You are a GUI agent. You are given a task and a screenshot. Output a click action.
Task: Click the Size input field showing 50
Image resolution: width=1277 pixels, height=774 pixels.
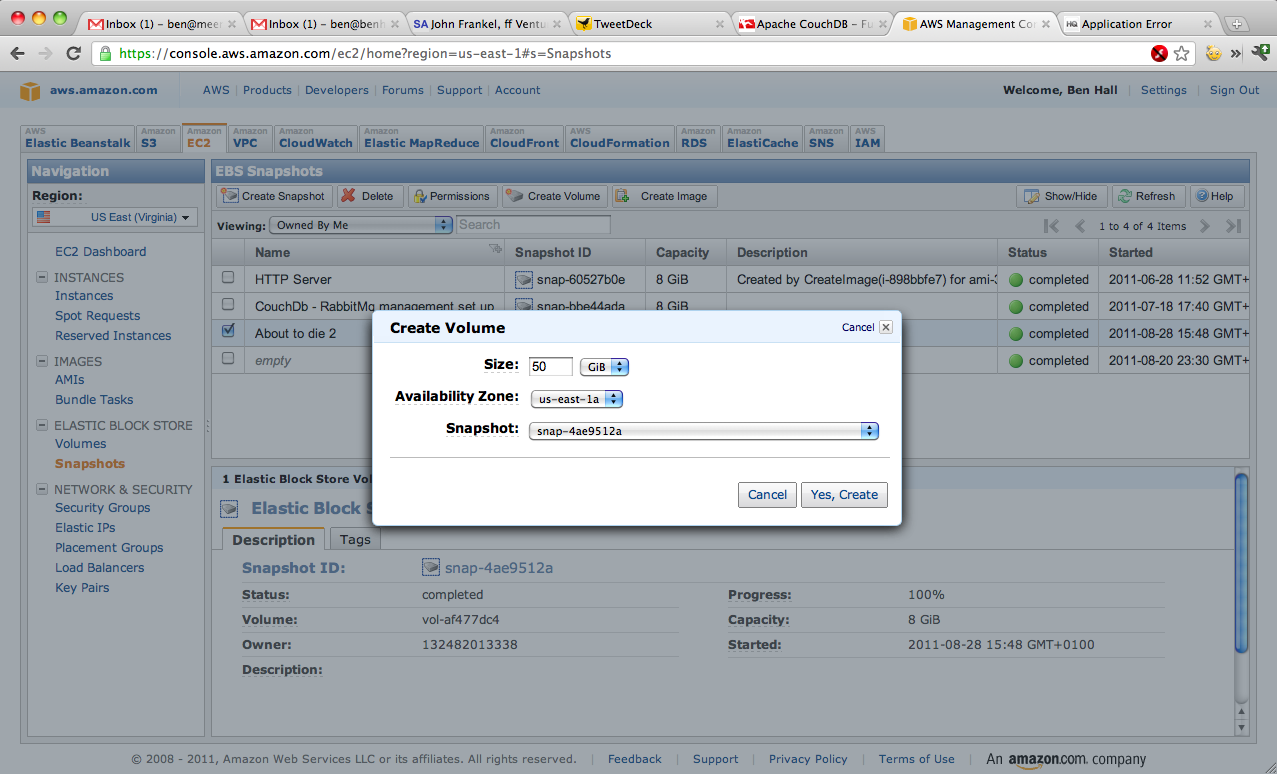point(551,367)
